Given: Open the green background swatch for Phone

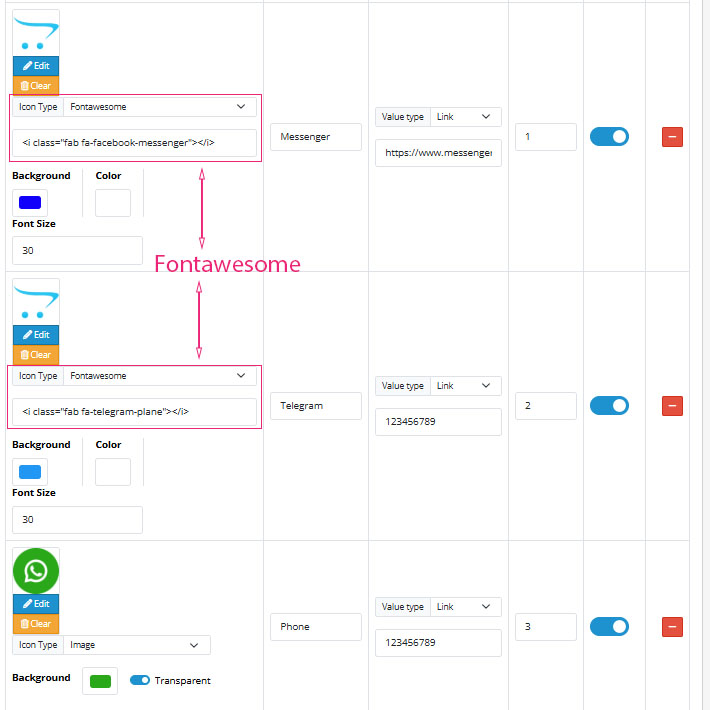Looking at the screenshot, I should (100, 681).
